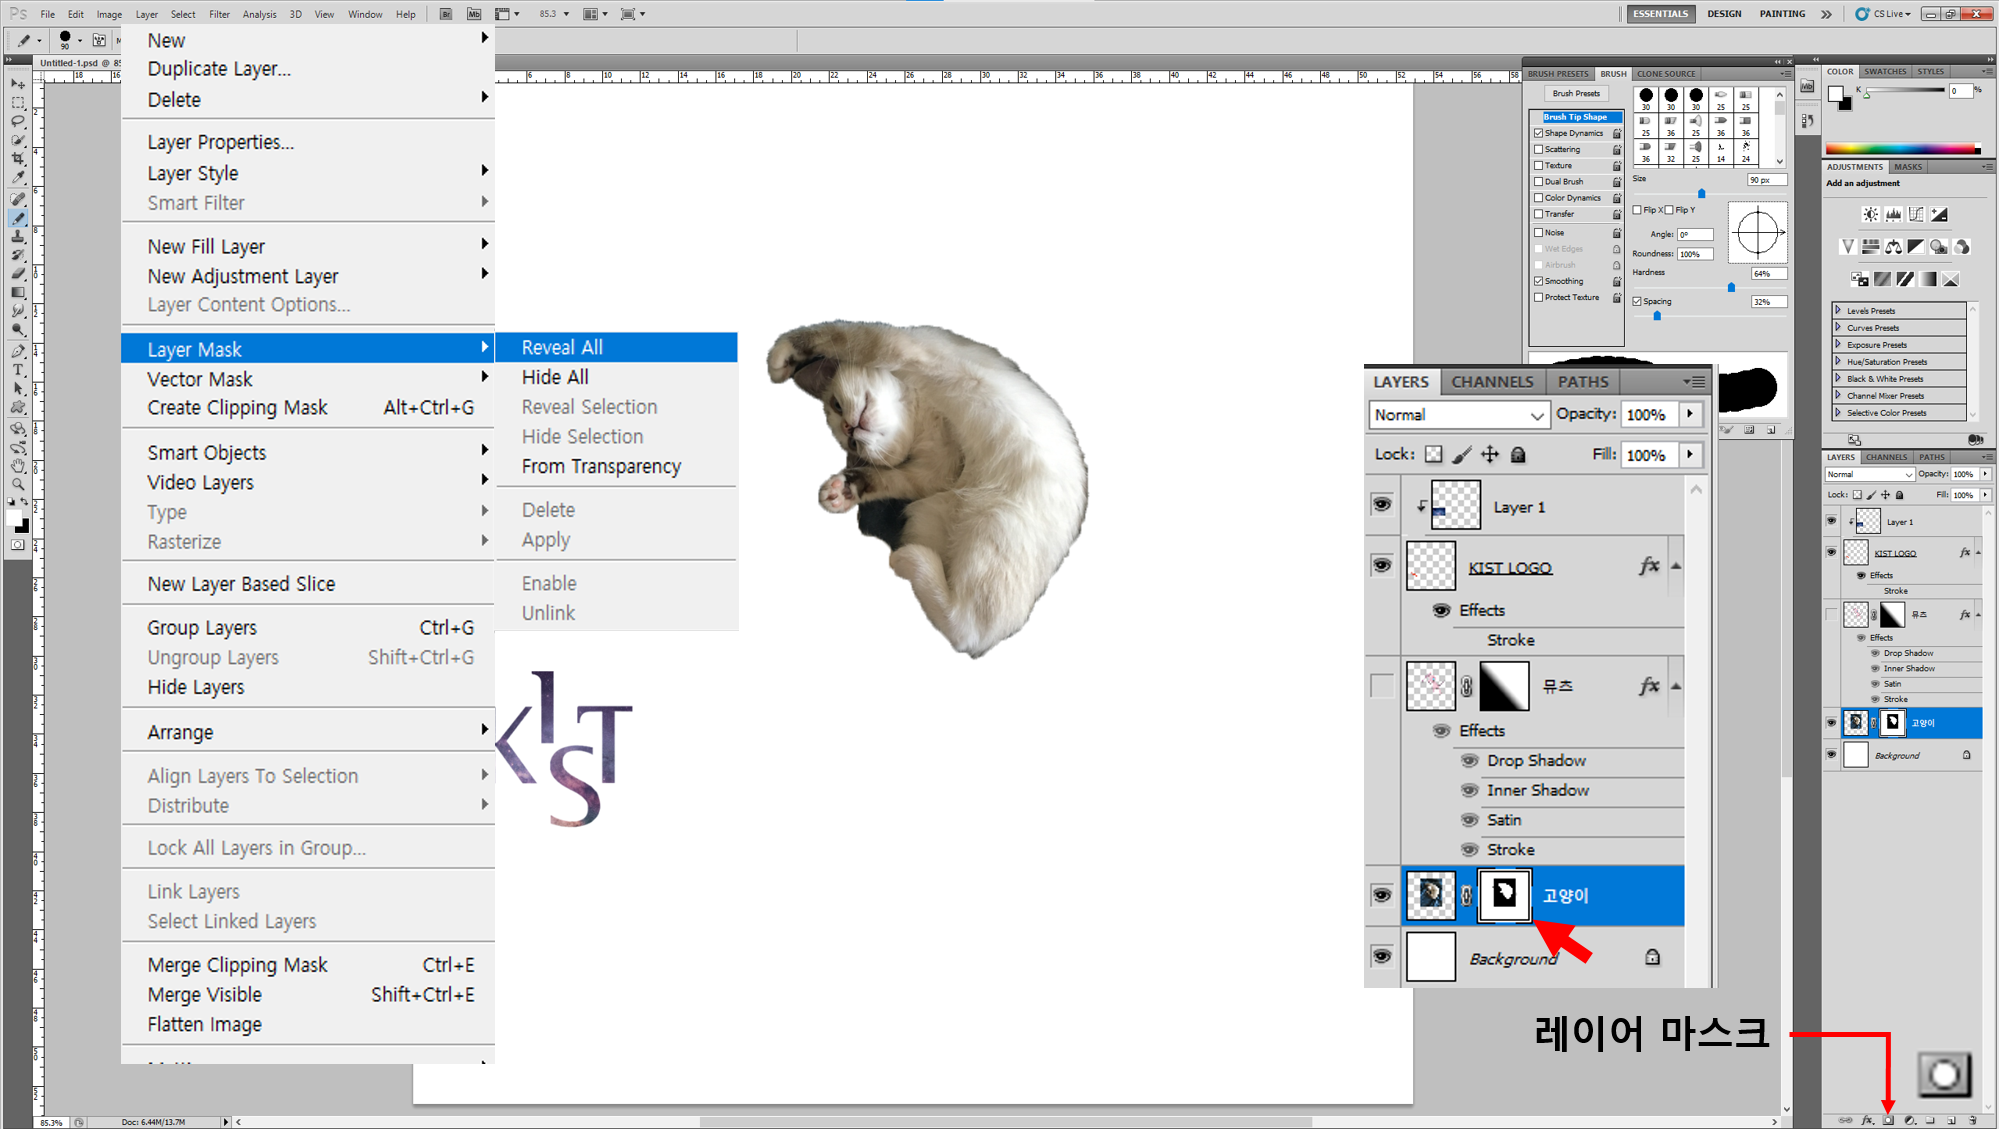Click the lock all padlock icon
Screen dimensions: 1999x1131
pyautogui.click(x=1518, y=455)
